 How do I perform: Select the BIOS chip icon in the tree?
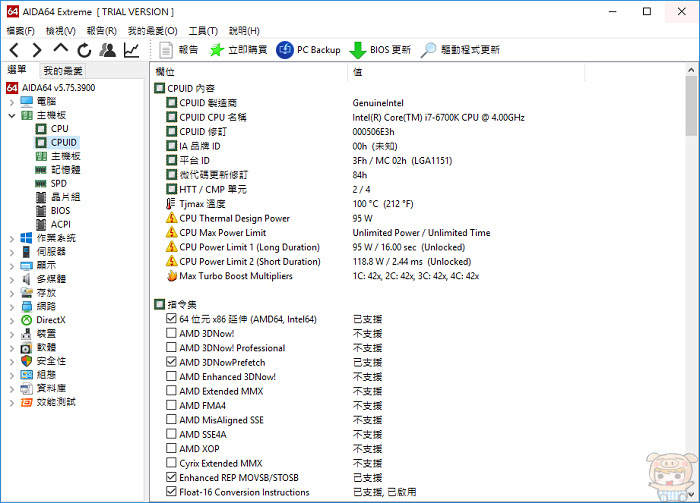click(x=41, y=211)
